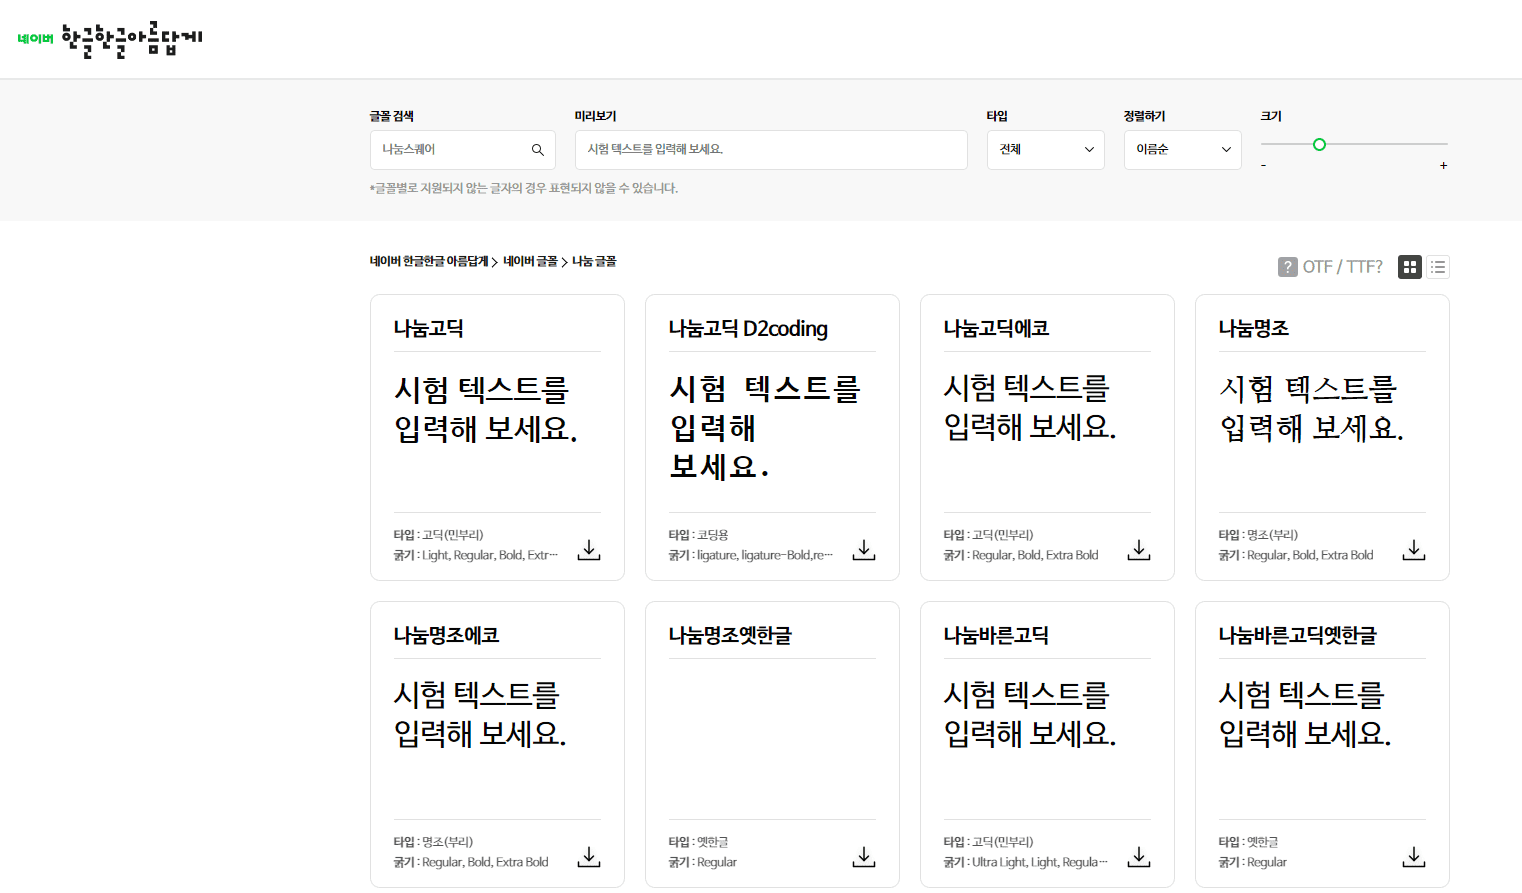Click the 나눔고딕 preview sample text
1522x893 pixels.
[486, 409]
